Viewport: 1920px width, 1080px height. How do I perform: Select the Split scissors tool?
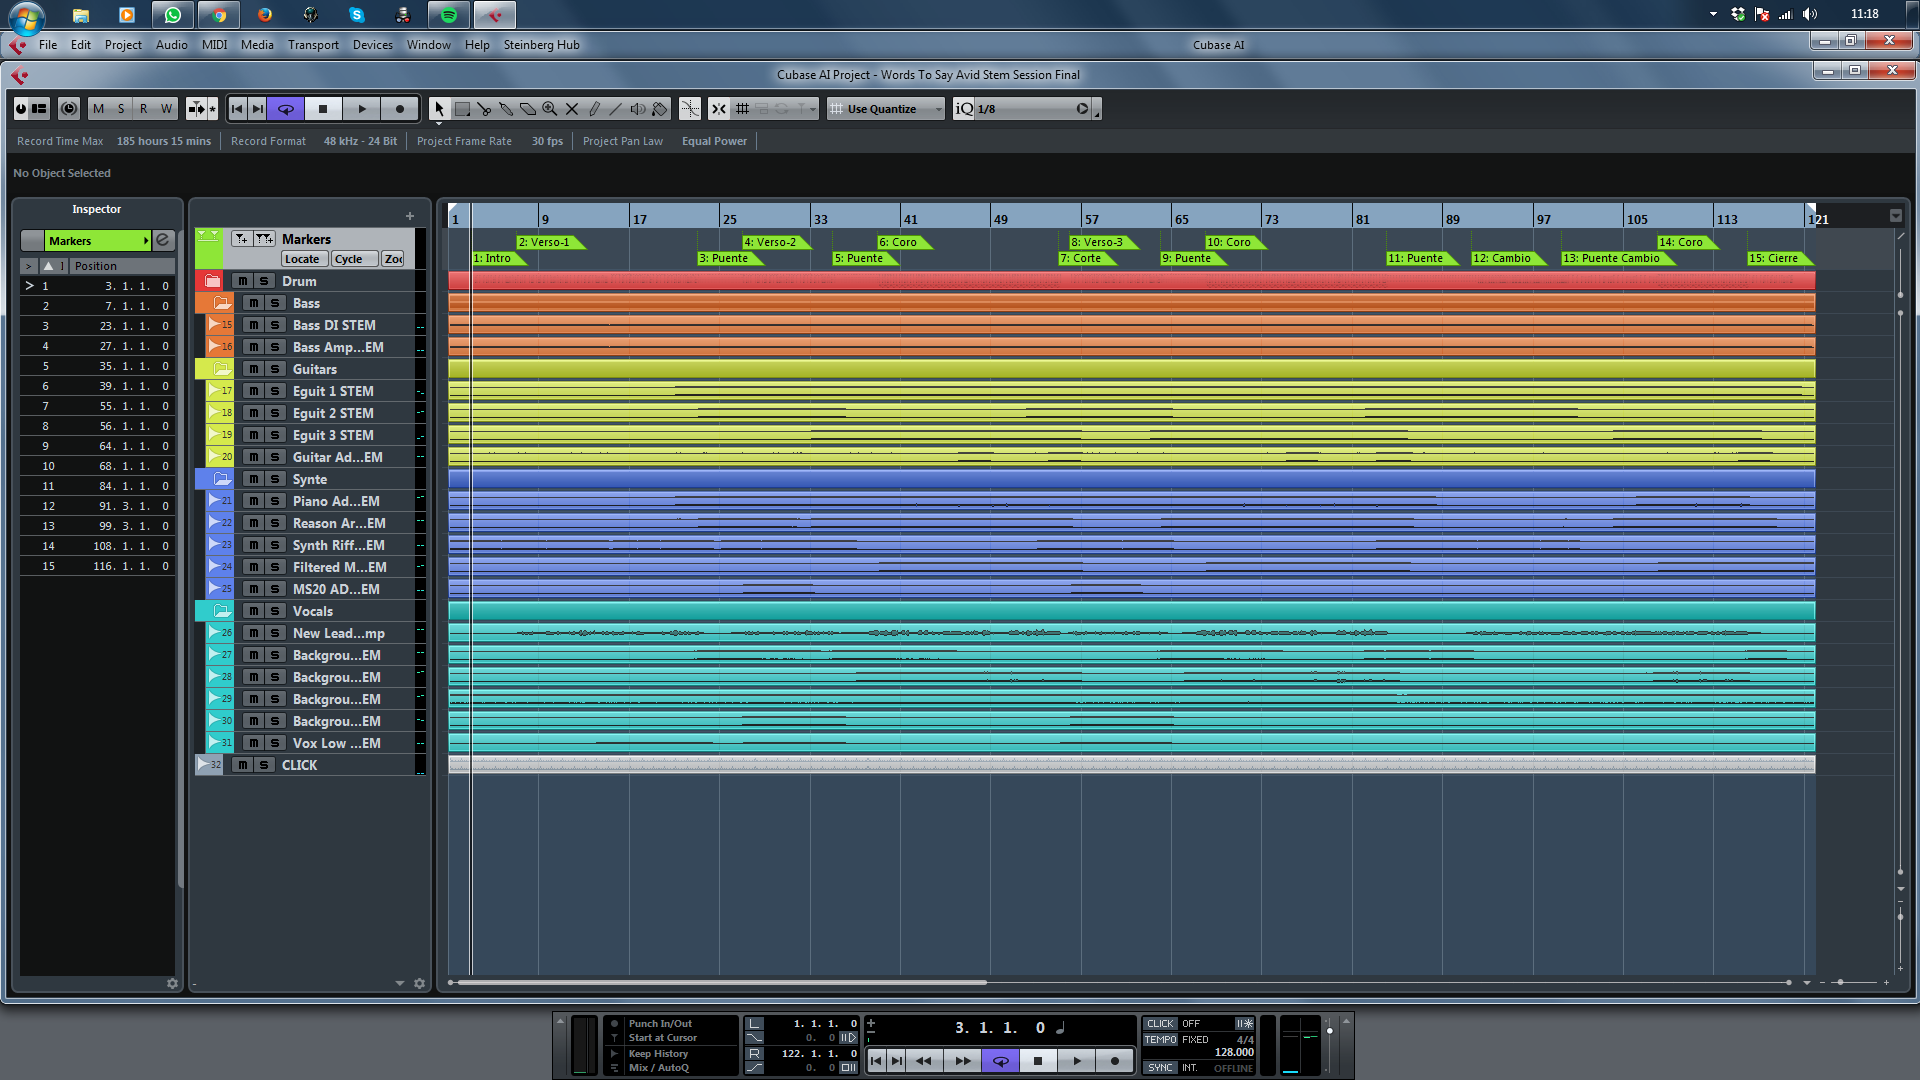pos(484,109)
